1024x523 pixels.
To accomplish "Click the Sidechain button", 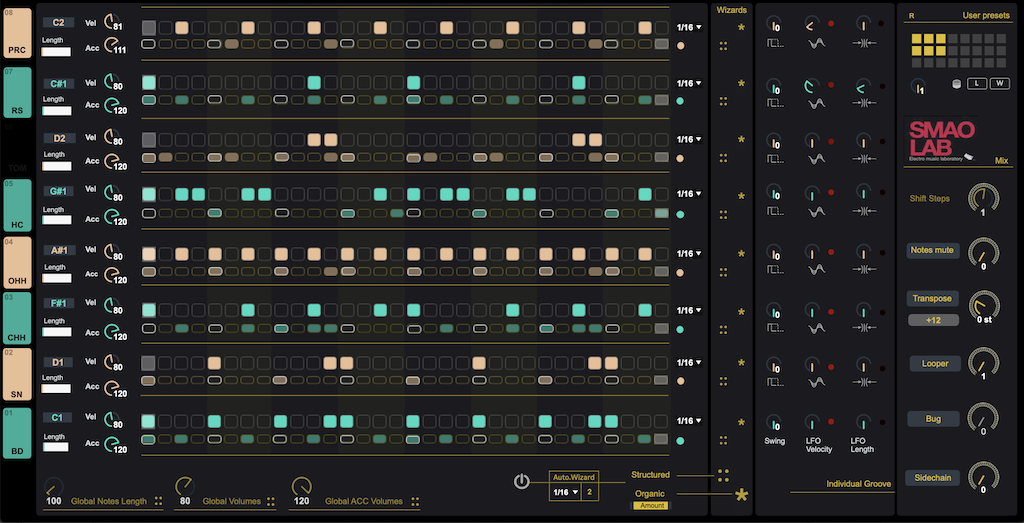I will pos(933,478).
